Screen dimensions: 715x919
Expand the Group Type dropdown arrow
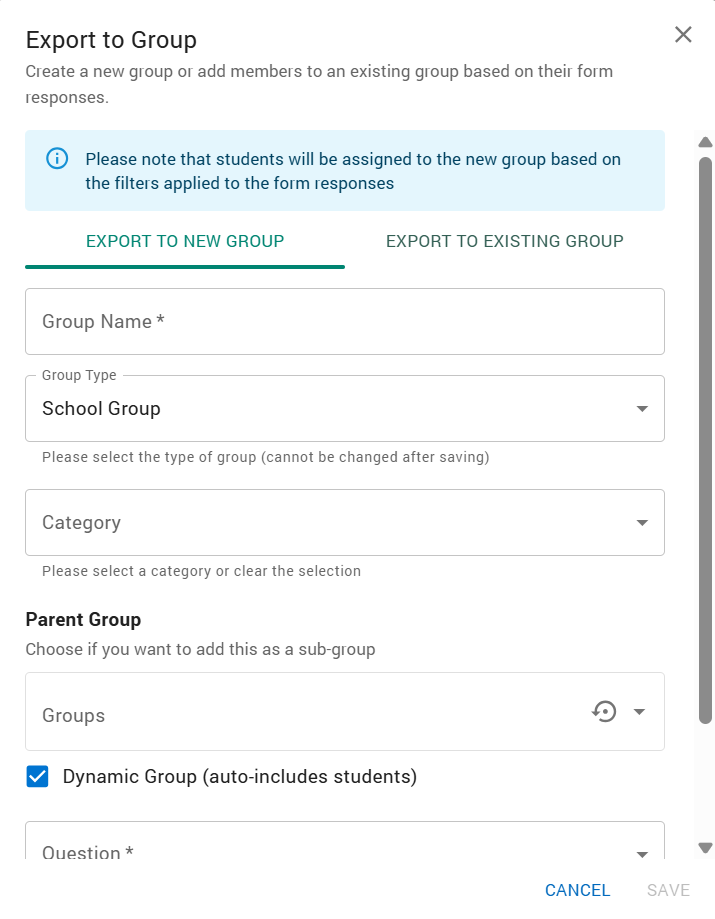point(642,409)
